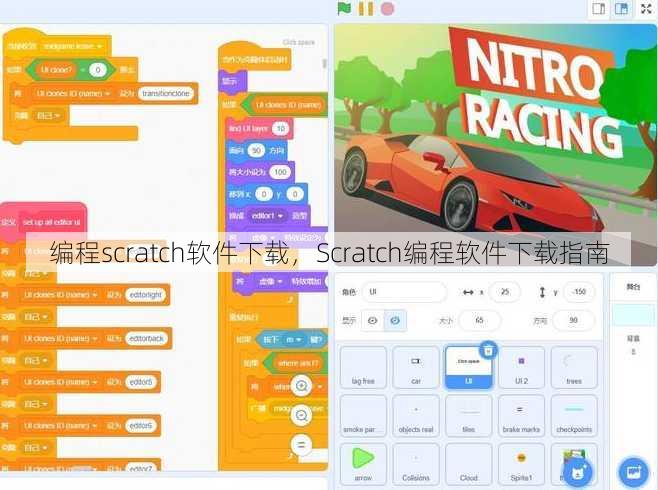Viewport: 658px width, 490px height.
Task: Open the choose a sprite cat button
Action: [x=578, y=472]
